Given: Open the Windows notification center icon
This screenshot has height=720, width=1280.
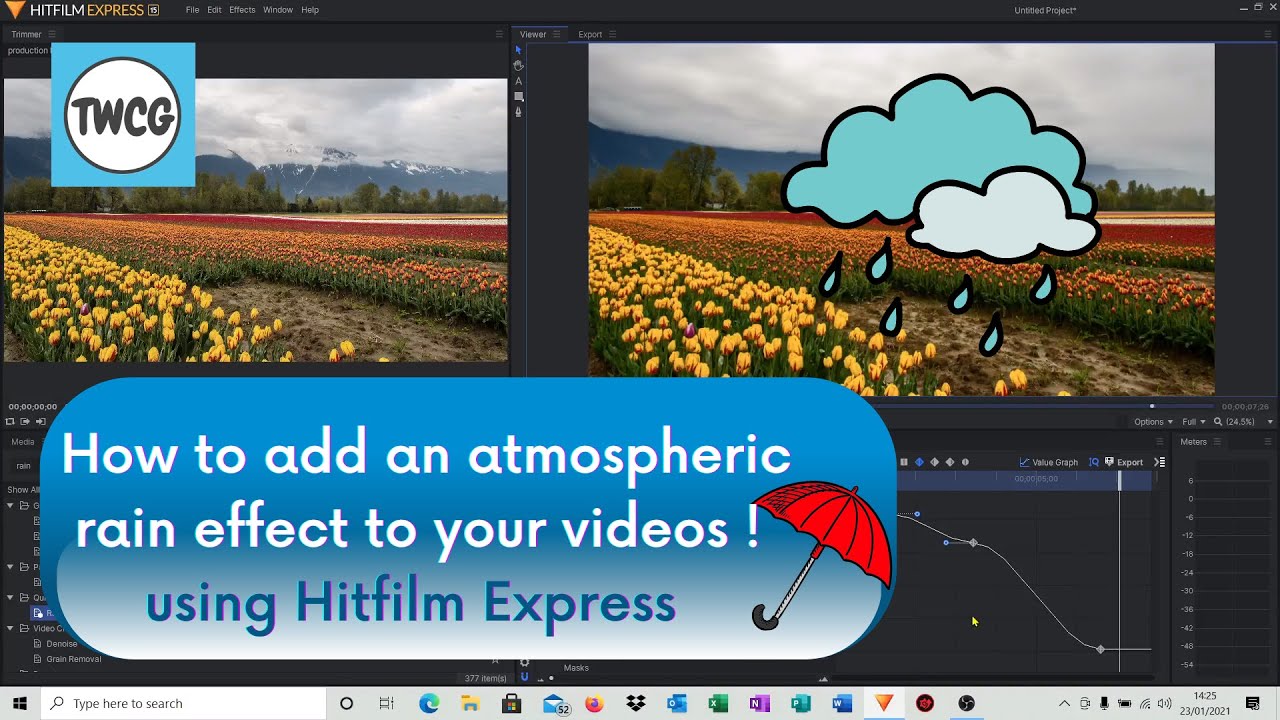Looking at the screenshot, I should coord(1253,703).
